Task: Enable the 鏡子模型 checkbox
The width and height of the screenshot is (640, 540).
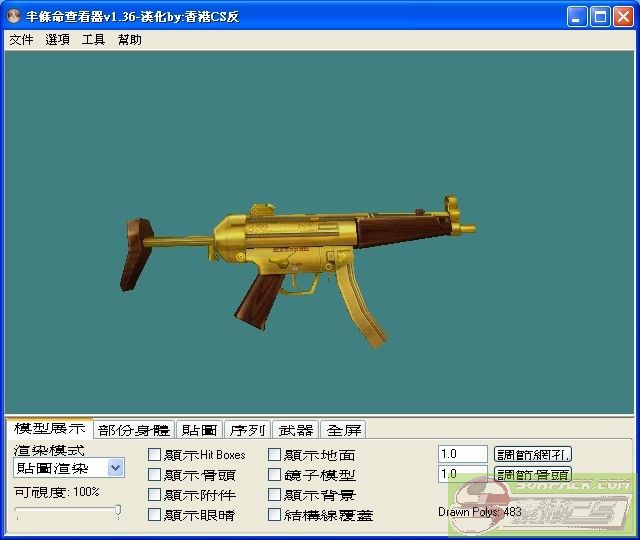Action: (275, 475)
